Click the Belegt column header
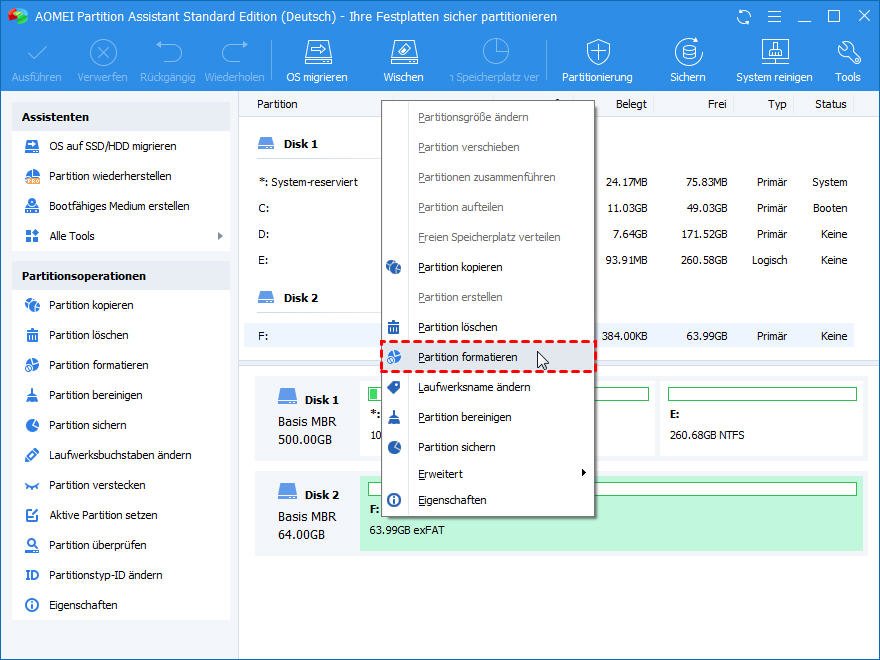Image resolution: width=880 pixels, height=660 pixels. (631, 104)
